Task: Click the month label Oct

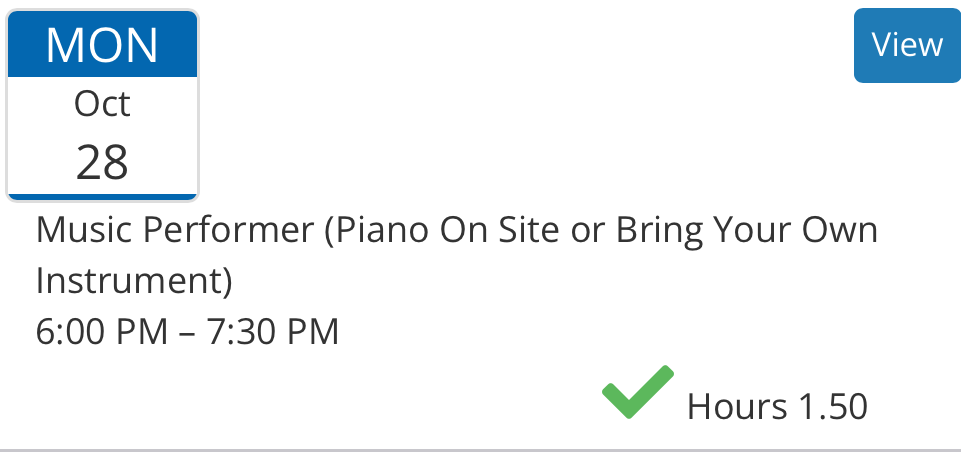Action: pos(103,104)
